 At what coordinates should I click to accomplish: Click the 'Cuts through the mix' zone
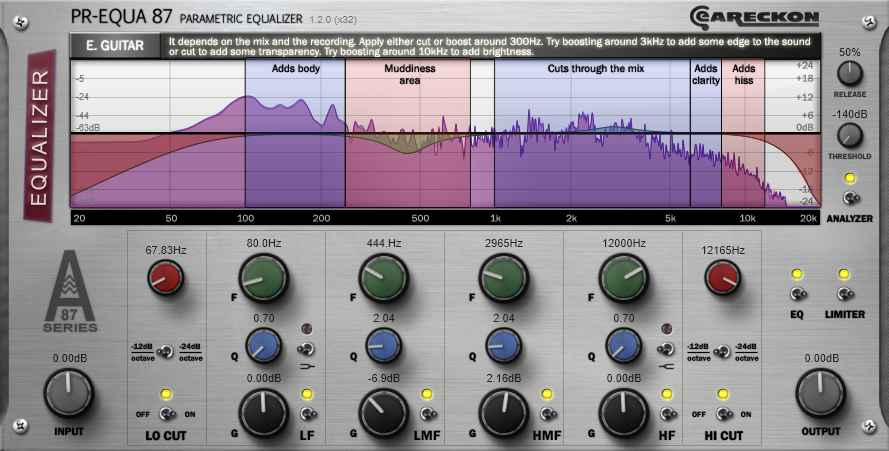coord(592,133)
